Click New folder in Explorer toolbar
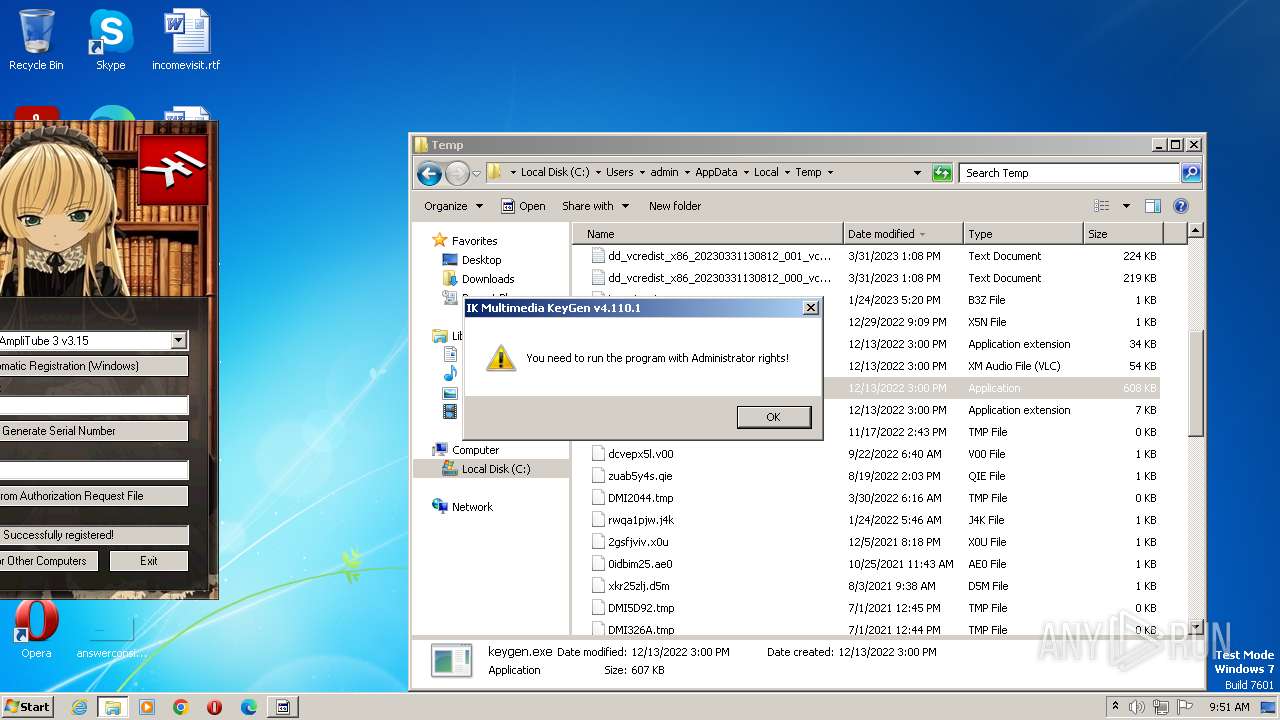The image size is (1280, 720). point(675,206)
